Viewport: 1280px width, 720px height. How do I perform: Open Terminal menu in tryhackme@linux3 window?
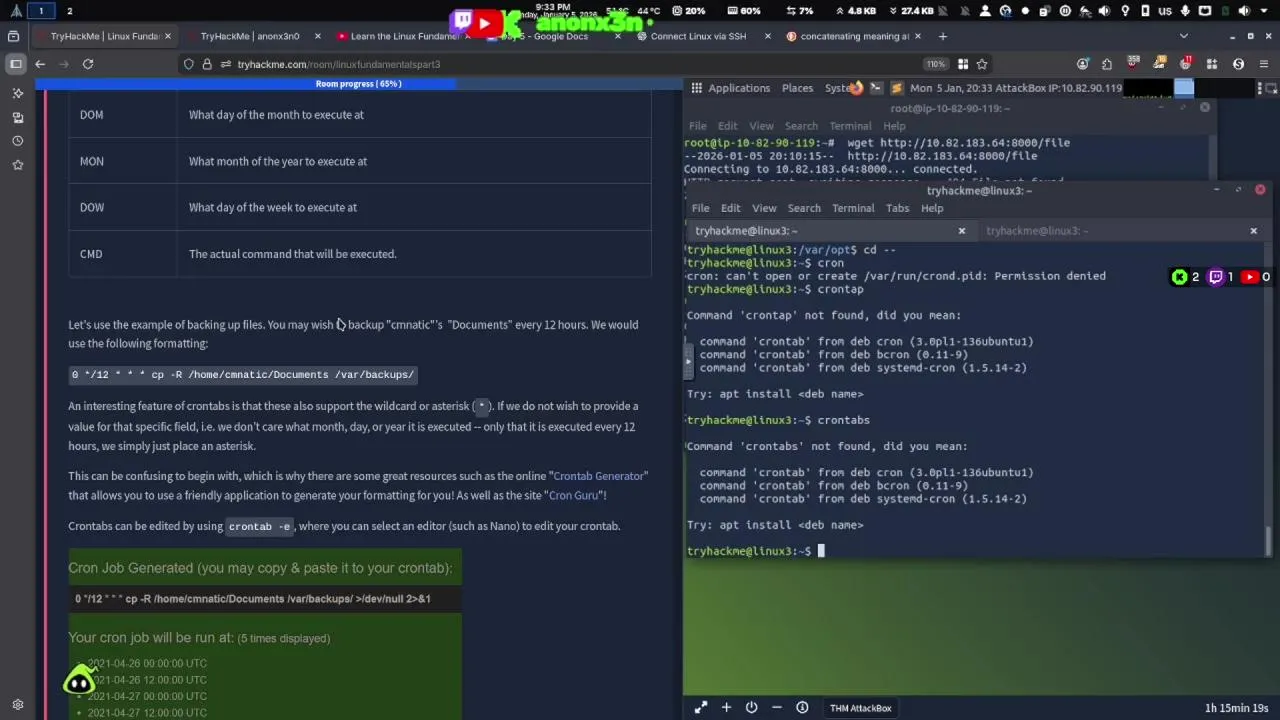853,208
